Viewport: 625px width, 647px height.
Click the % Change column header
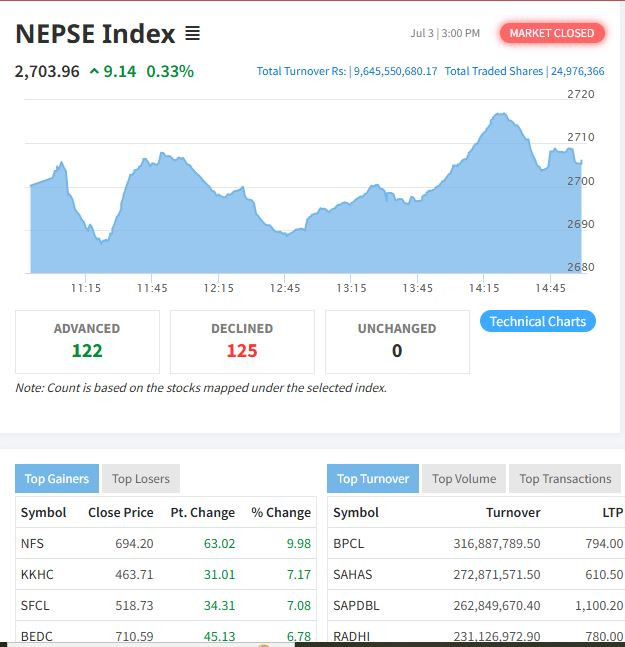(281, 512)
